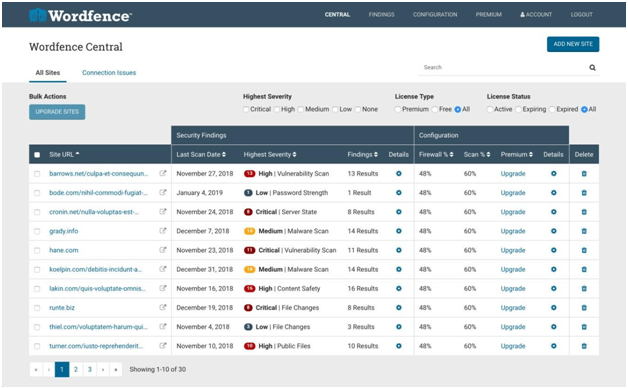Open hane.com external link icon
Image resolution: width=628 pixels, height=389 pixels.
[x=163, y=250]
